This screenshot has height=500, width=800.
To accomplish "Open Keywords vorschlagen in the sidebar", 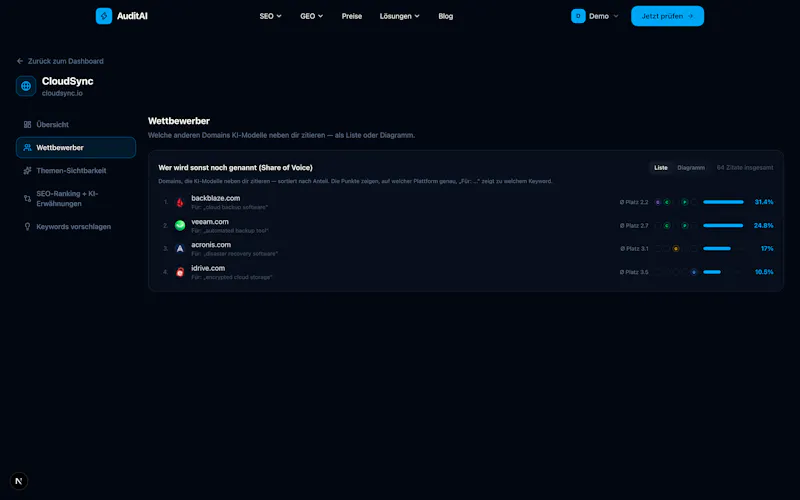I will 76,227.
